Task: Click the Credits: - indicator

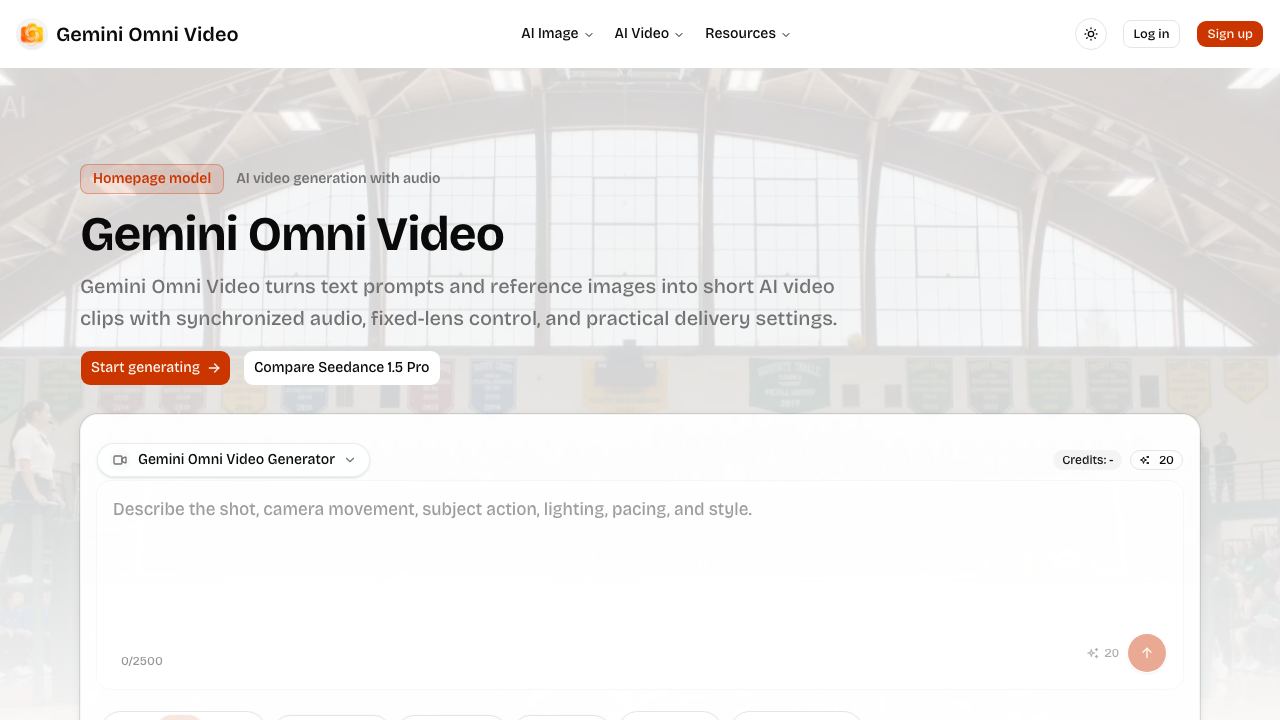Action: pos(1088,460)
